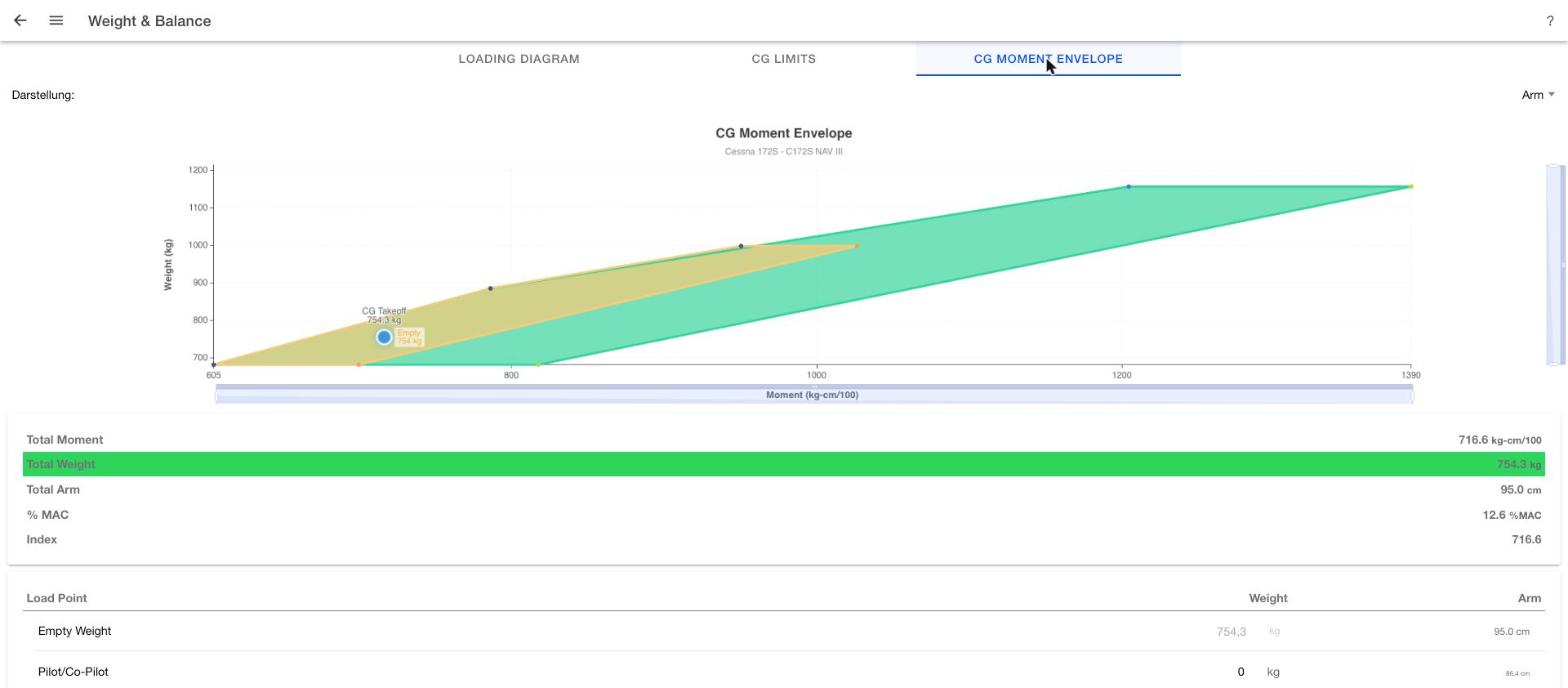The image size is (1568, 688).
Task: Click the Weight & Balance page title
Action: tap(150, 21)
